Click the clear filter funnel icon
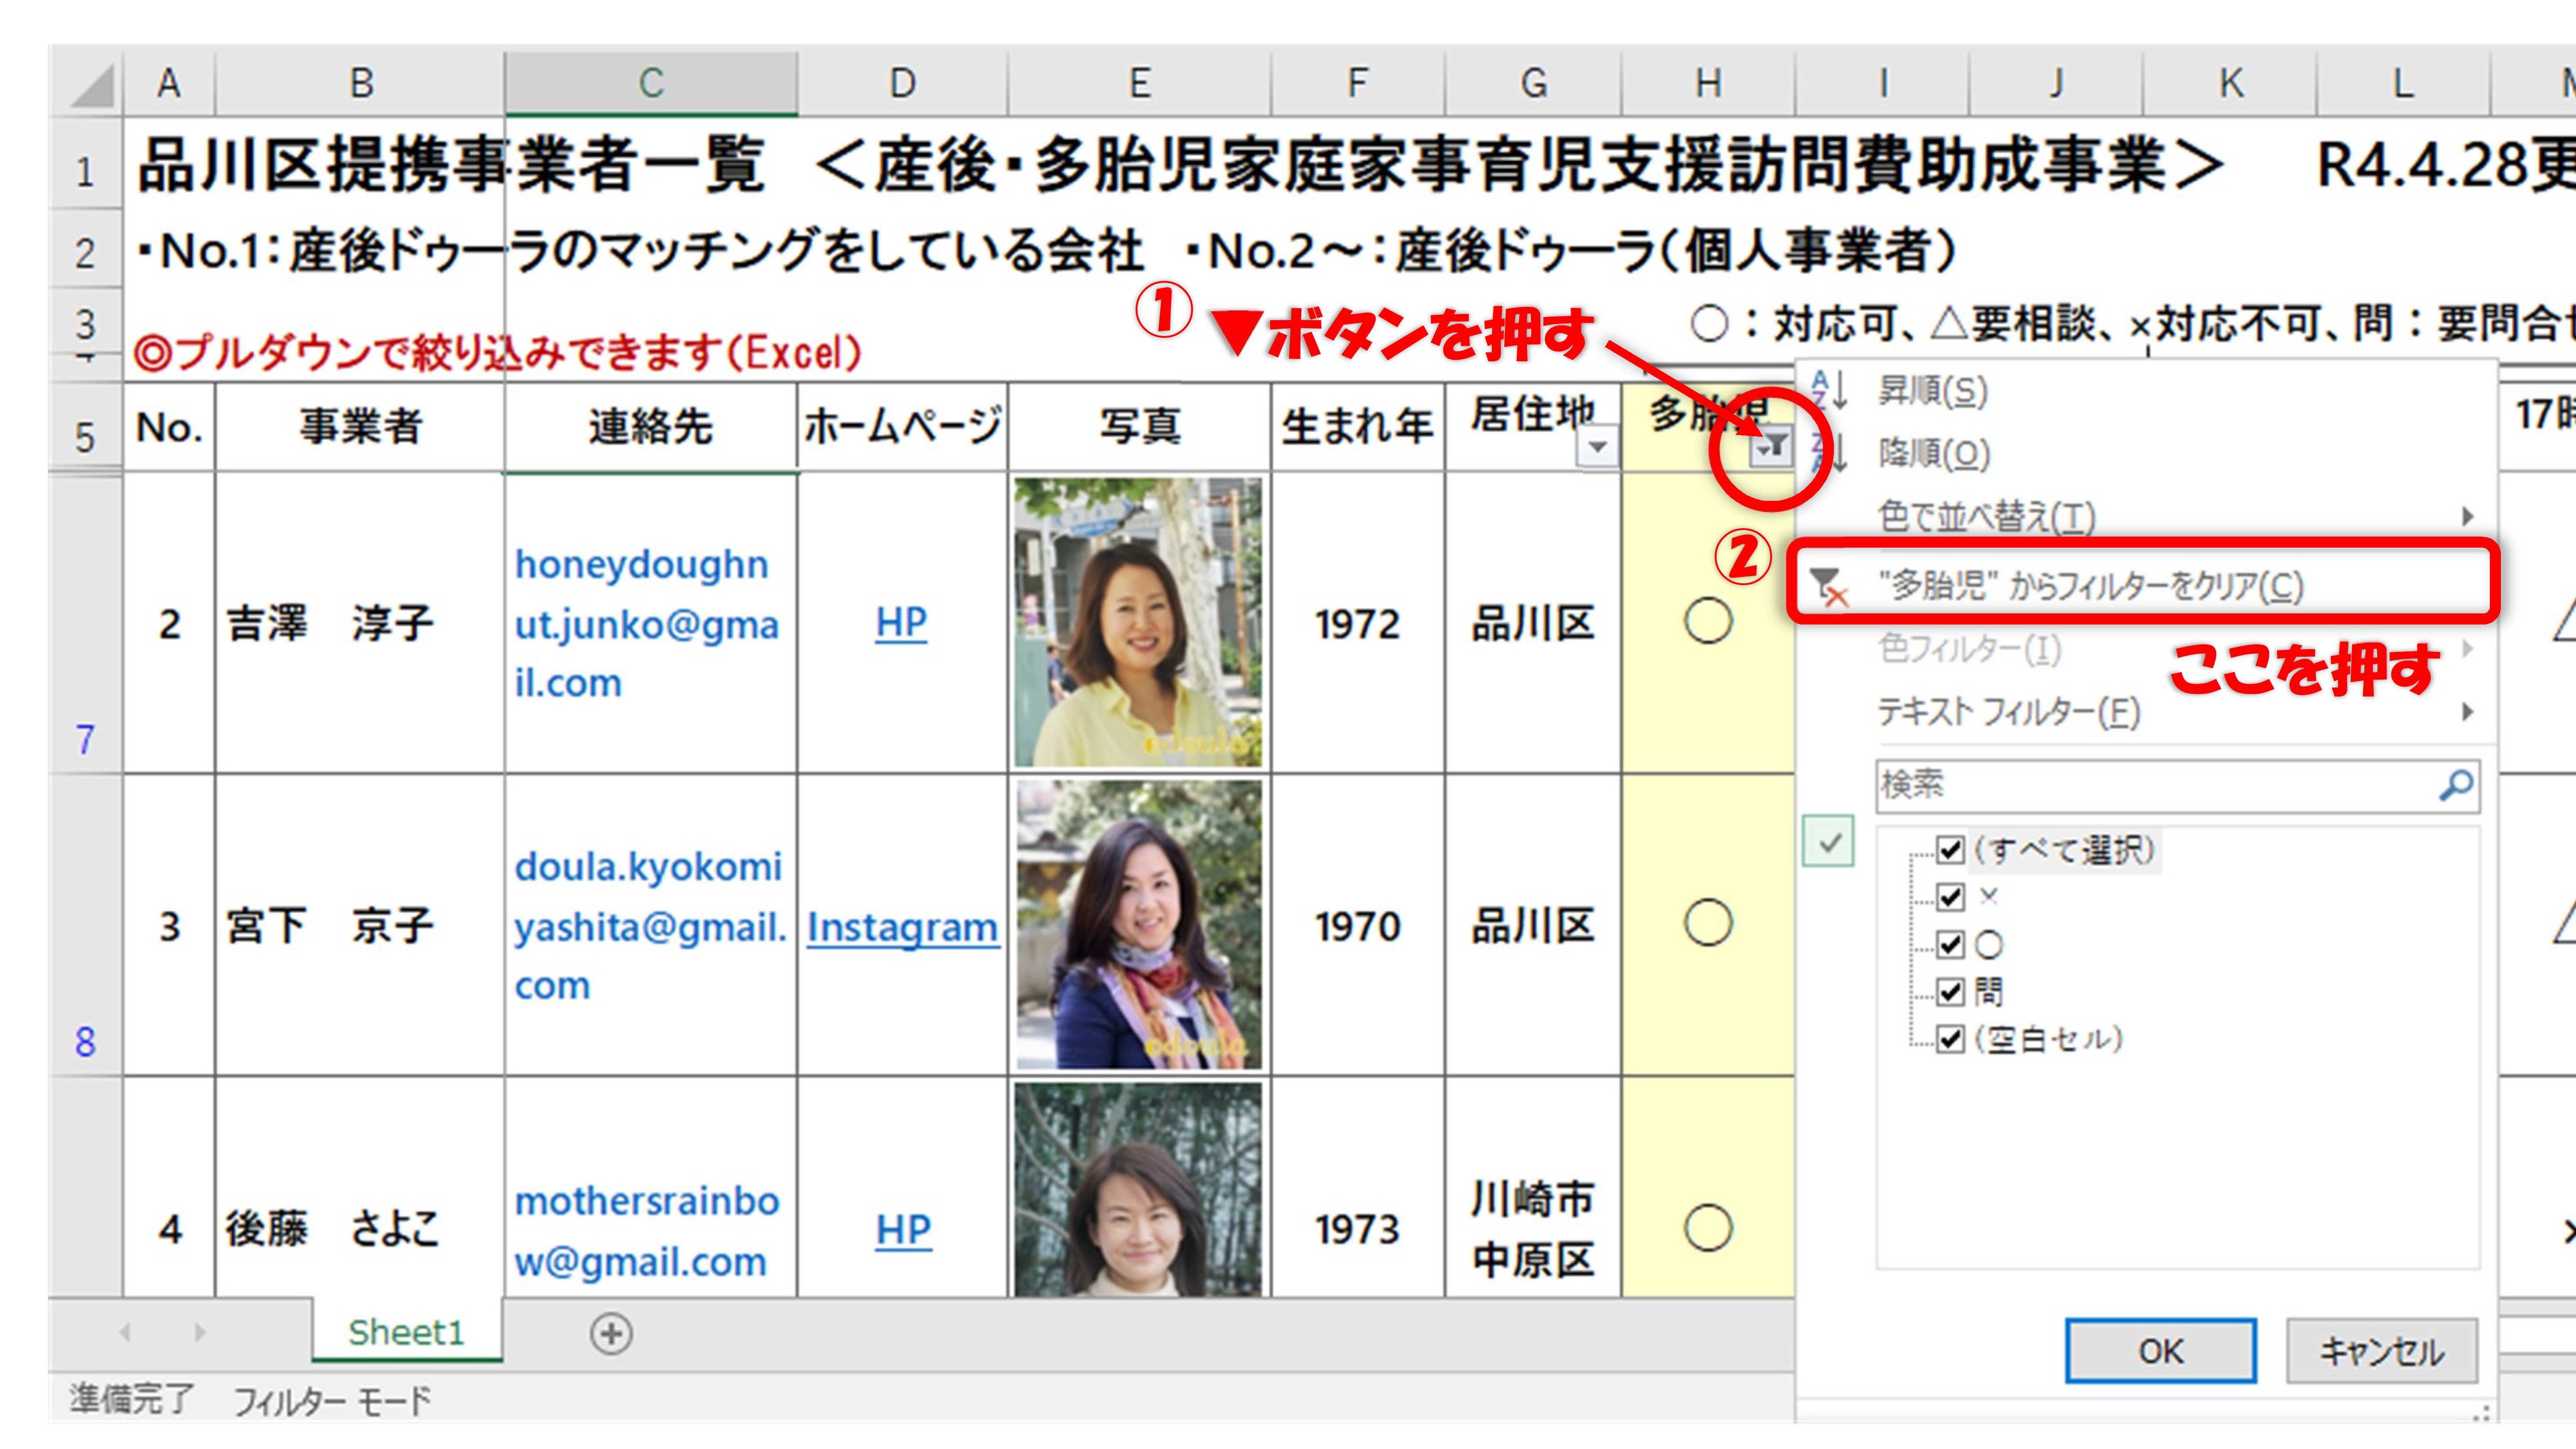The width and height of the screenshot is (2576, 1449). tap(1829, 586)
